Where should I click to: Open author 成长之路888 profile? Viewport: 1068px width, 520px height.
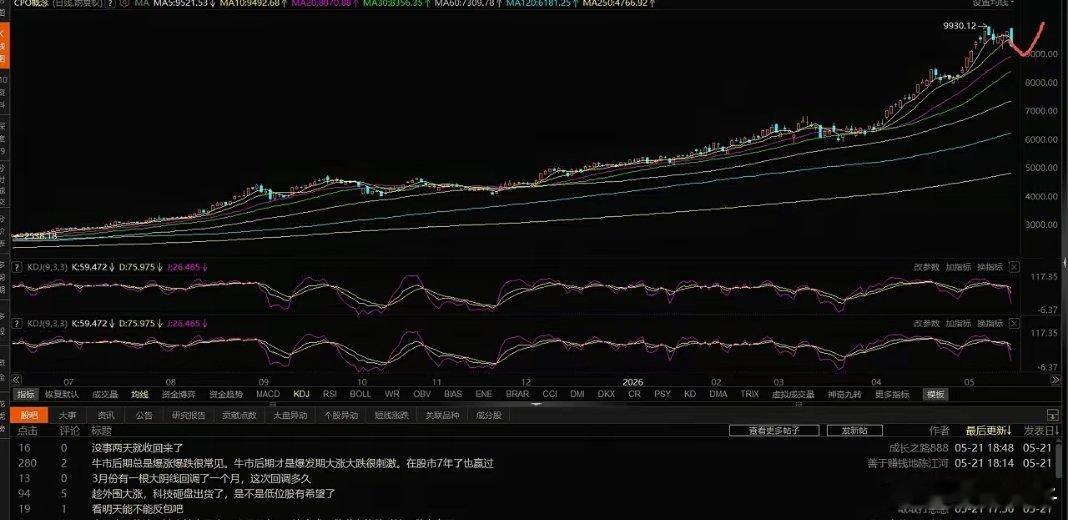918,448
